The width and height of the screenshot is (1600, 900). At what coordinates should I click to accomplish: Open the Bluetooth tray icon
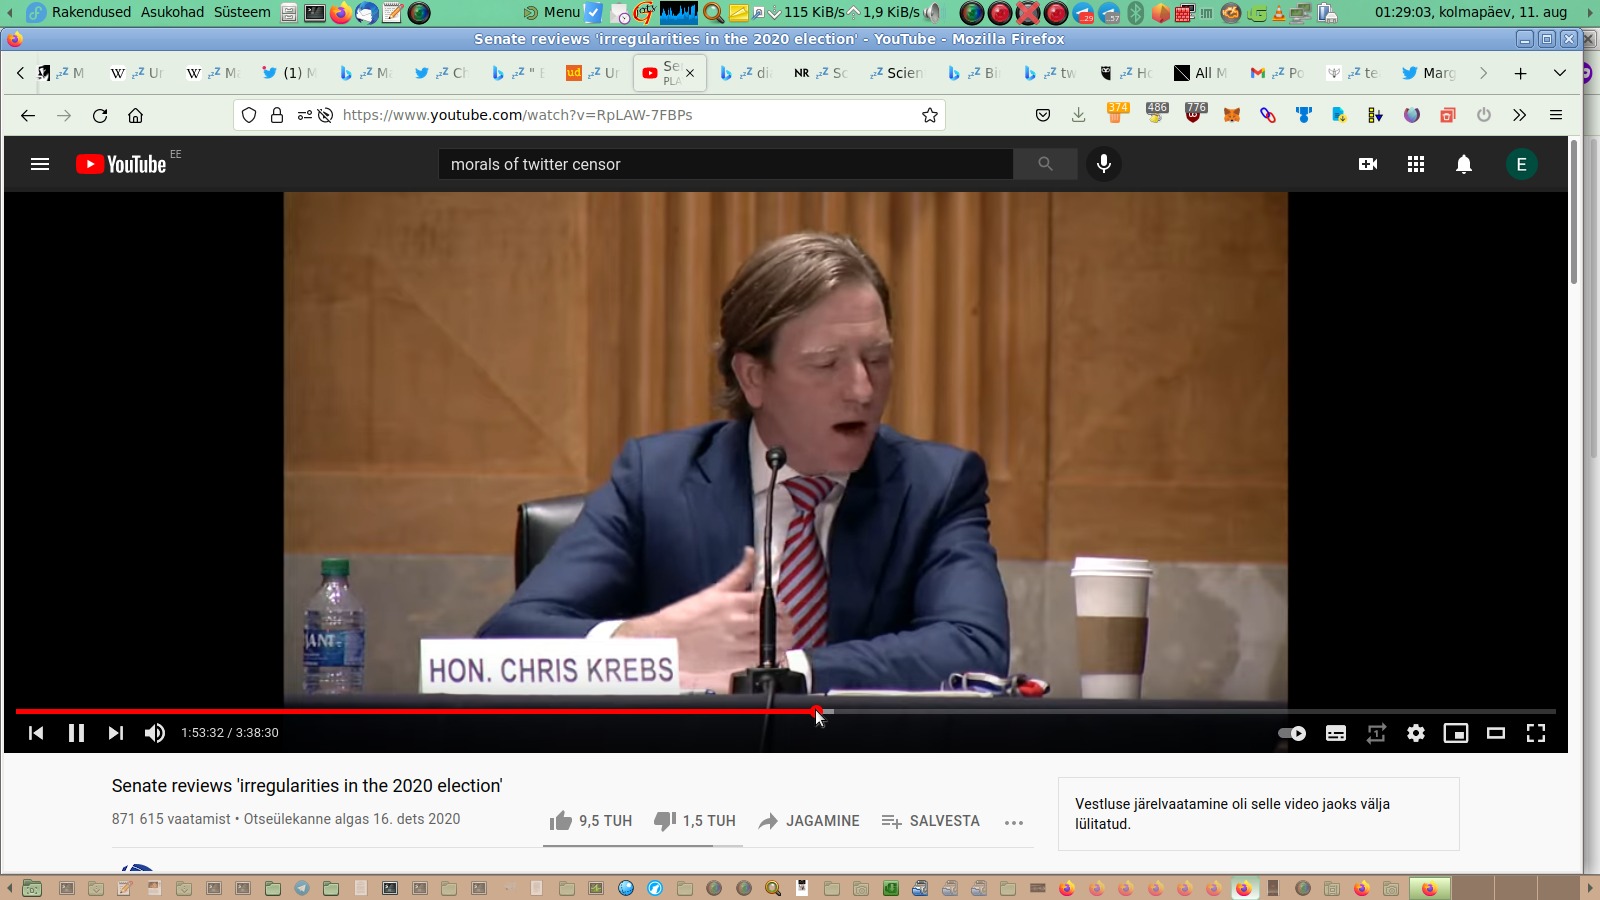point(1136,12)
